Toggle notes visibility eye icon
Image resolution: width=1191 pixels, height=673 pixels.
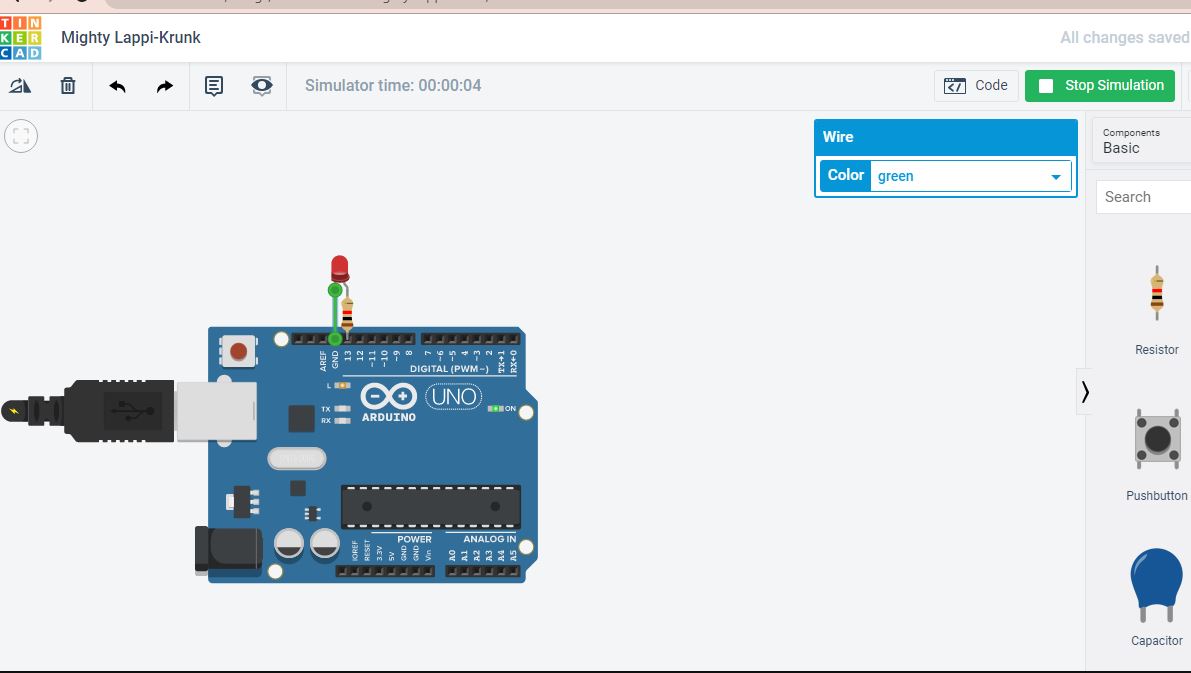pyautogui.click(x=261, y=86)
